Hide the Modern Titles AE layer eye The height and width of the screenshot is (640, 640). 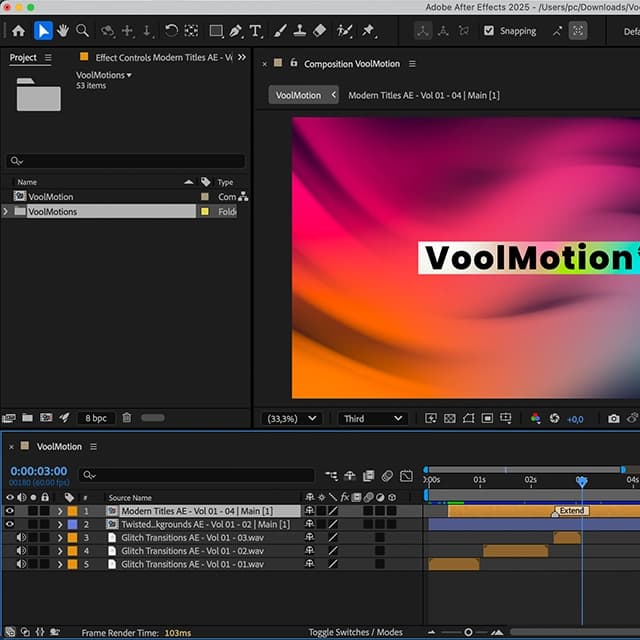[9, 511]
